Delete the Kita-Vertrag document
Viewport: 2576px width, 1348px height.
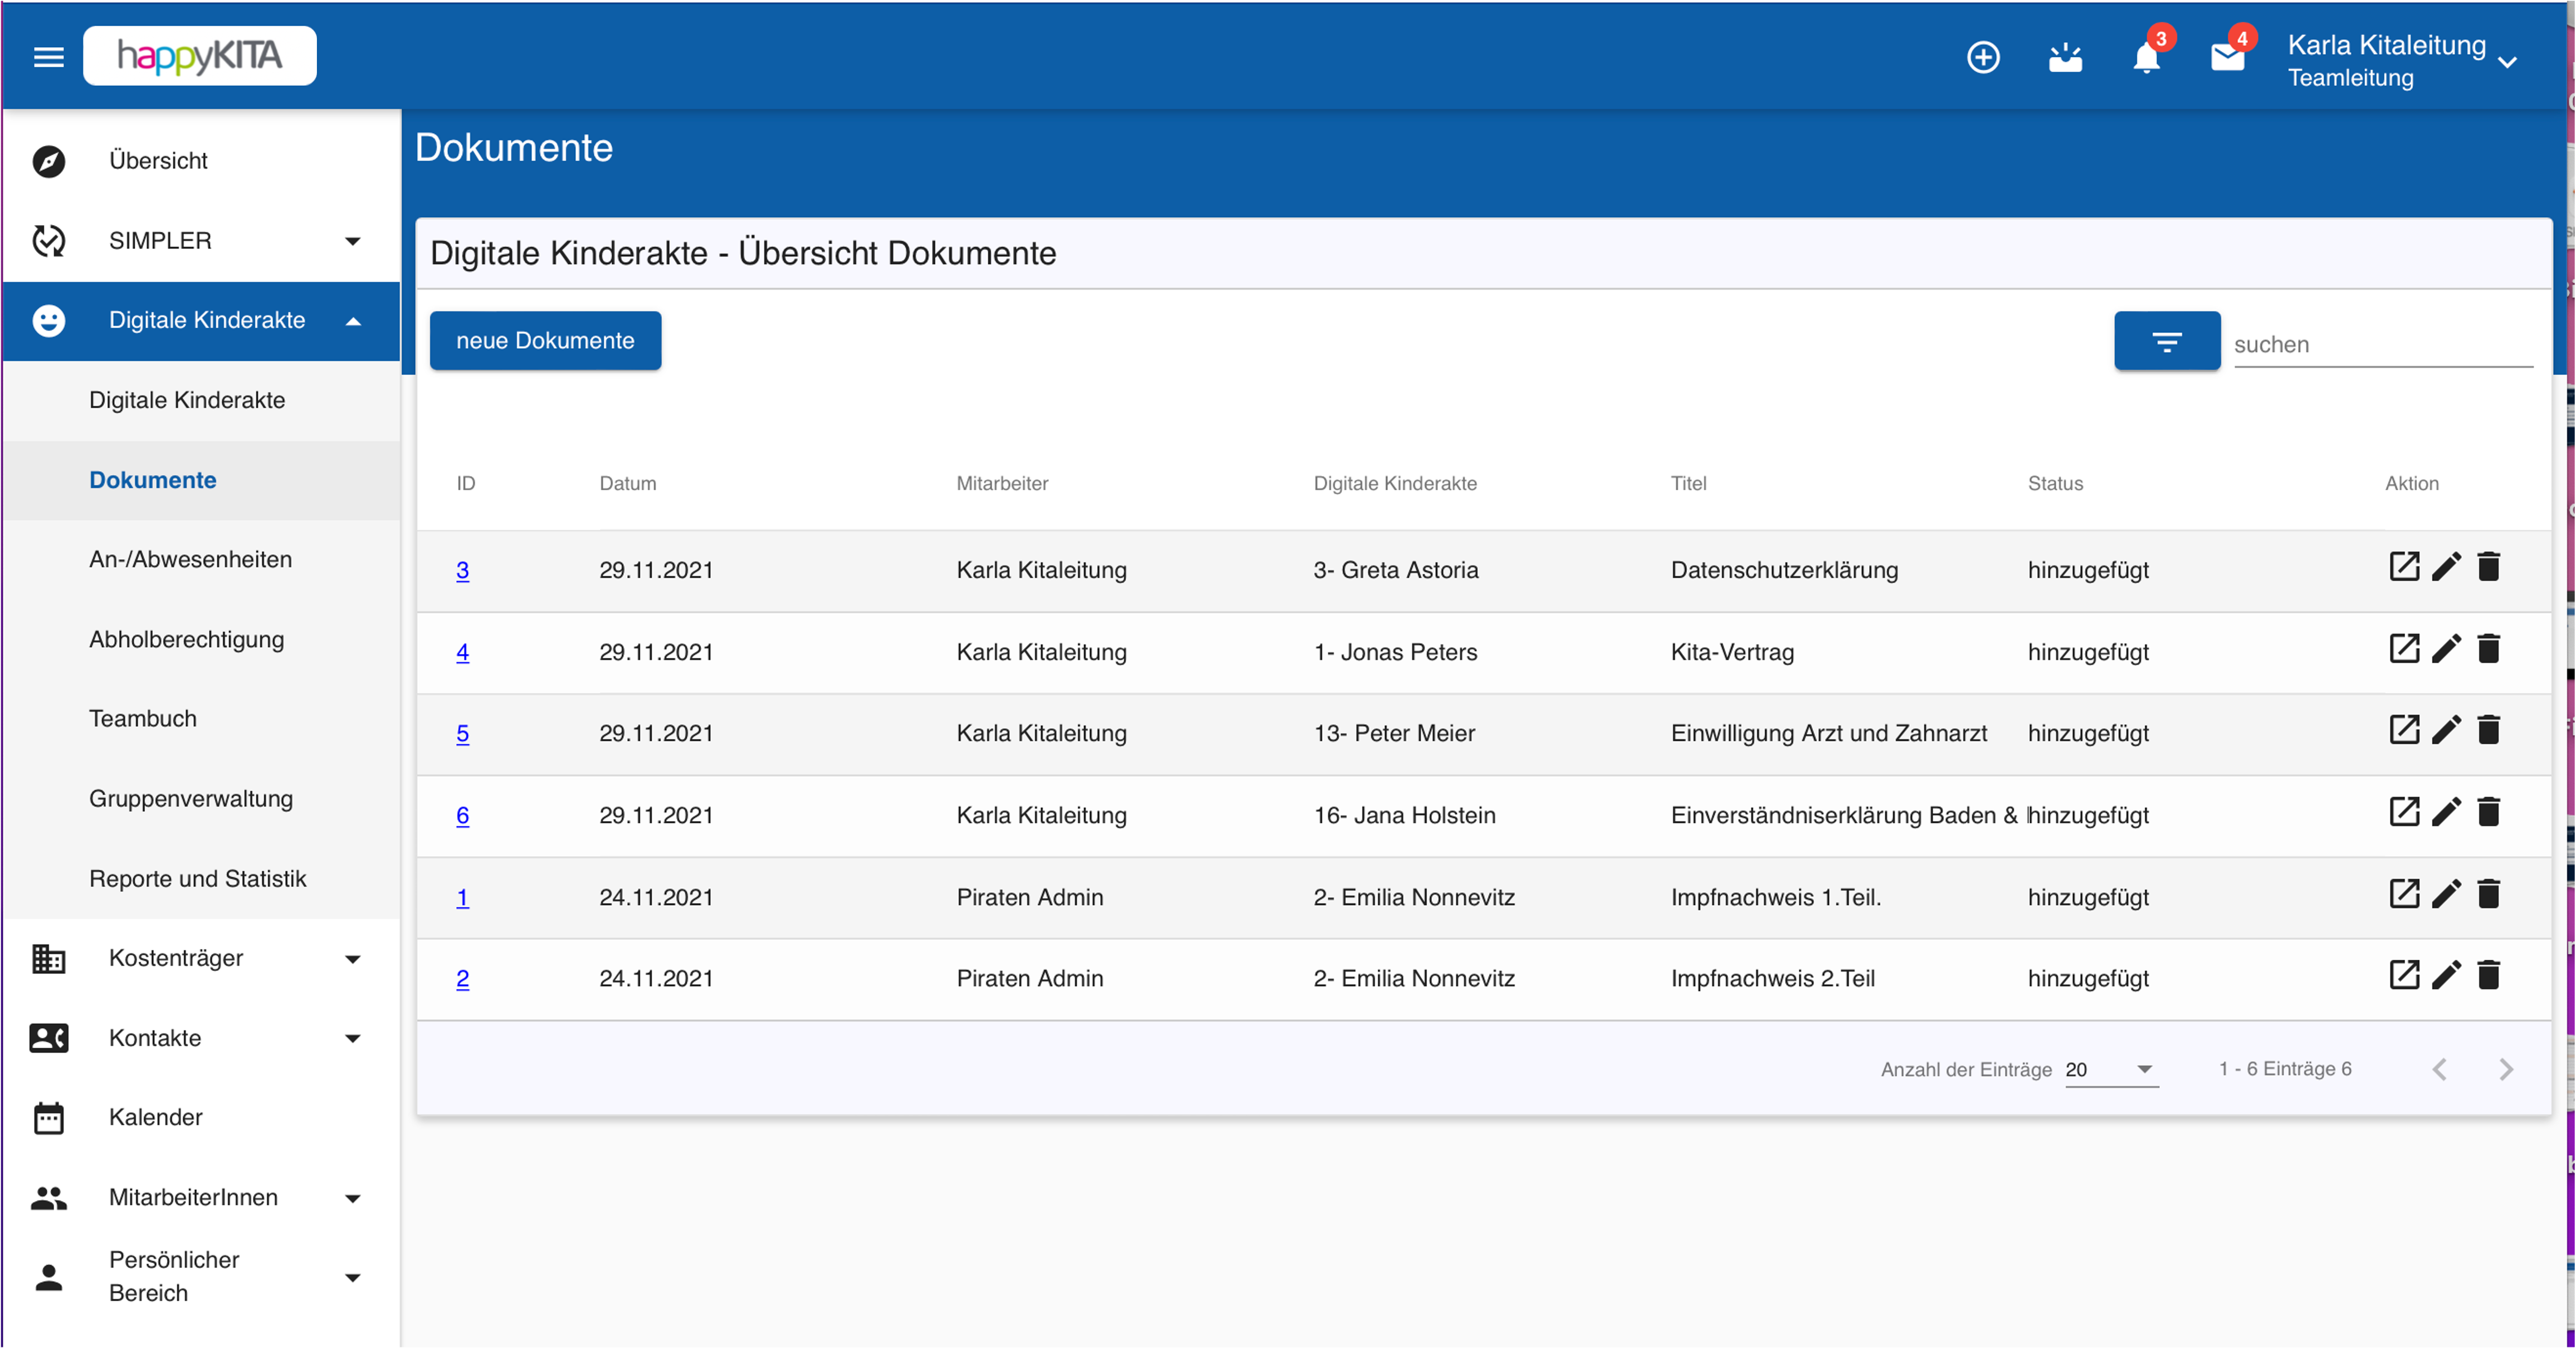(2488, 649)
